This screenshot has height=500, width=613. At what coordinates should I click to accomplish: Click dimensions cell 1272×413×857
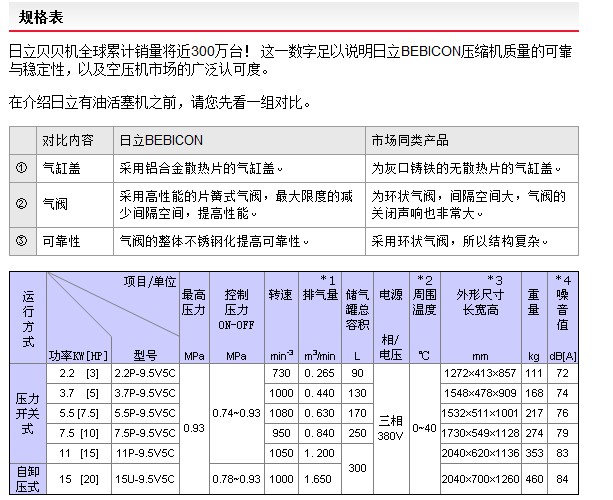[x=481, y=373]
